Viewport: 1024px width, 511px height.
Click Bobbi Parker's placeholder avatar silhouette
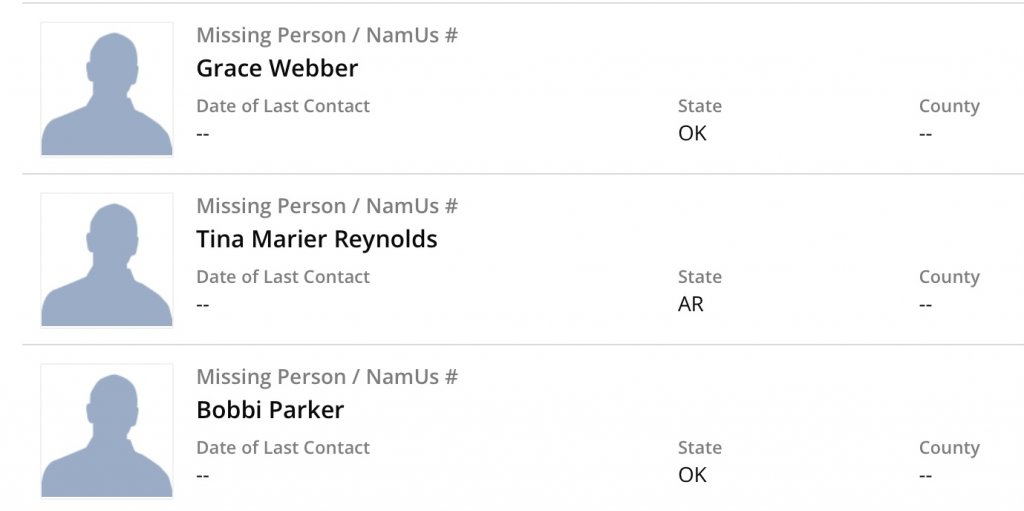(x=106, y=431)
